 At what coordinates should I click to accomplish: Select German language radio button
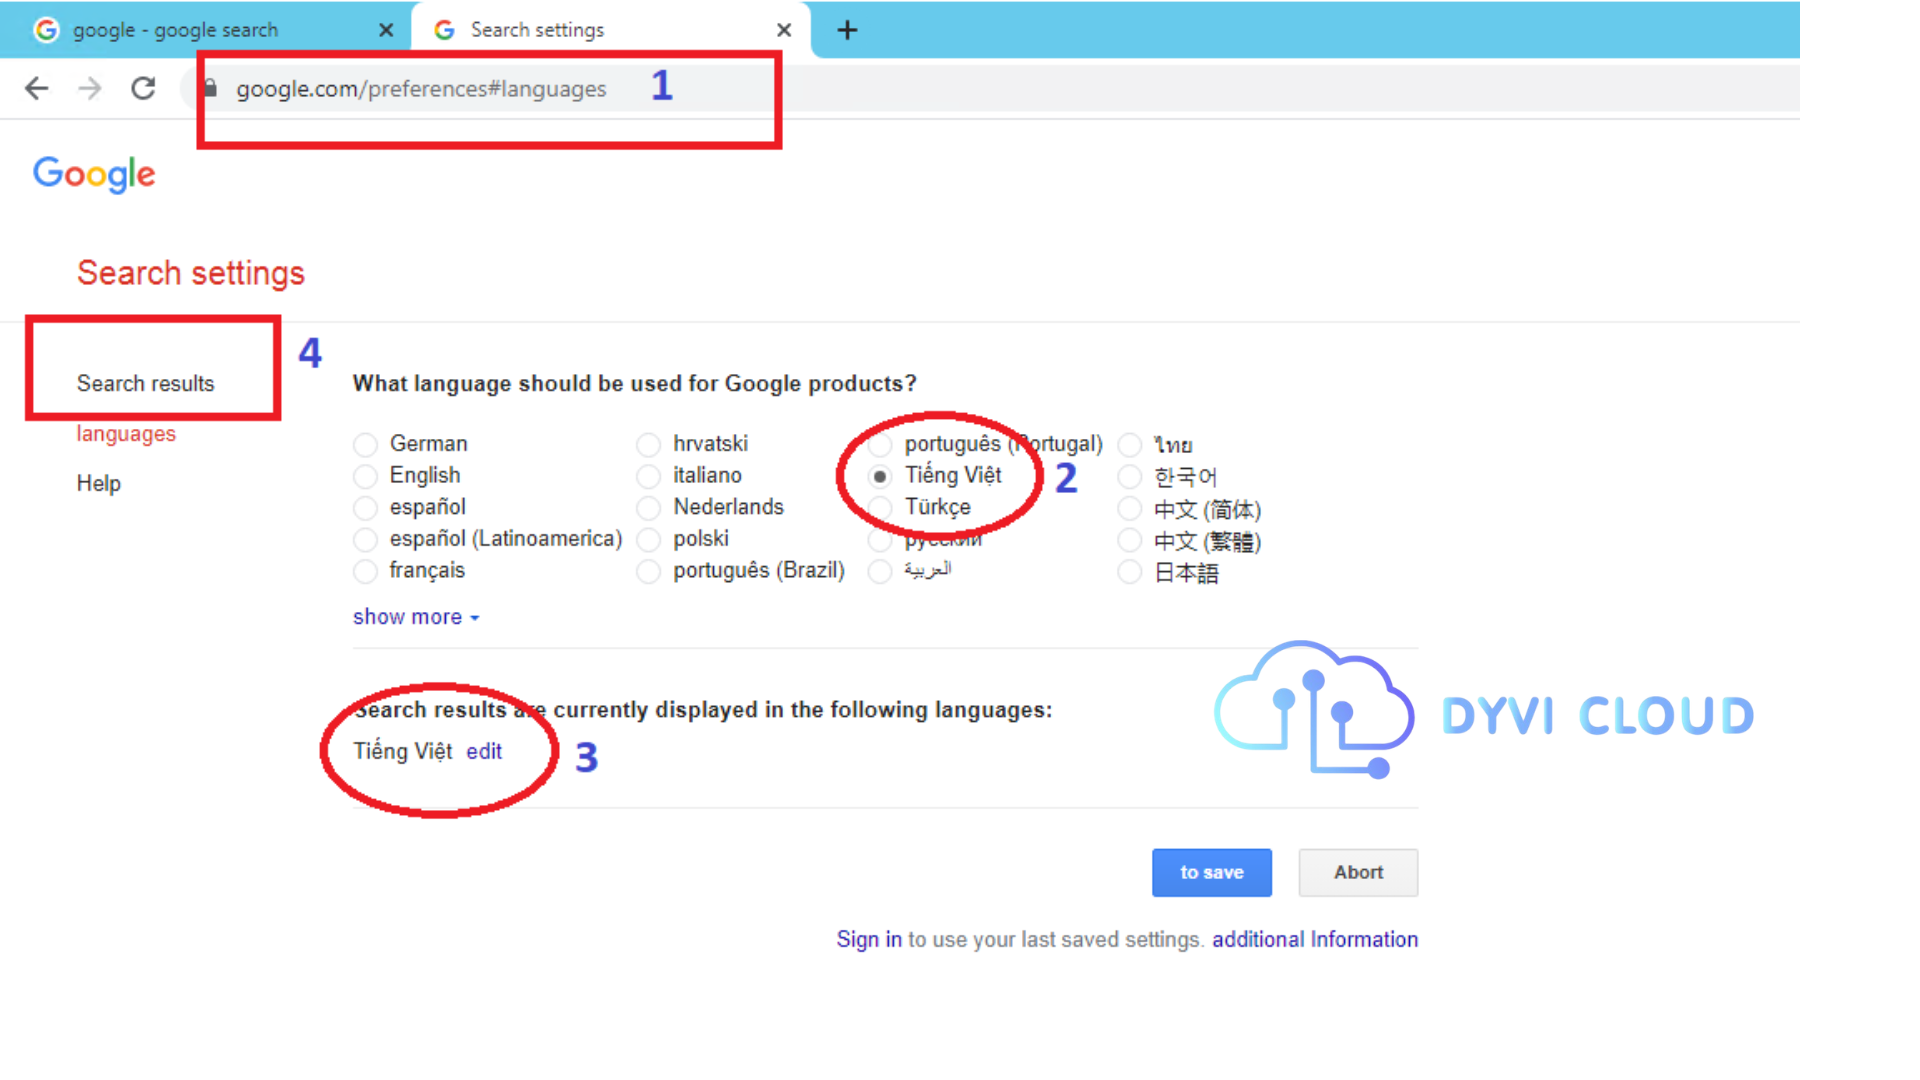point(365,444)
